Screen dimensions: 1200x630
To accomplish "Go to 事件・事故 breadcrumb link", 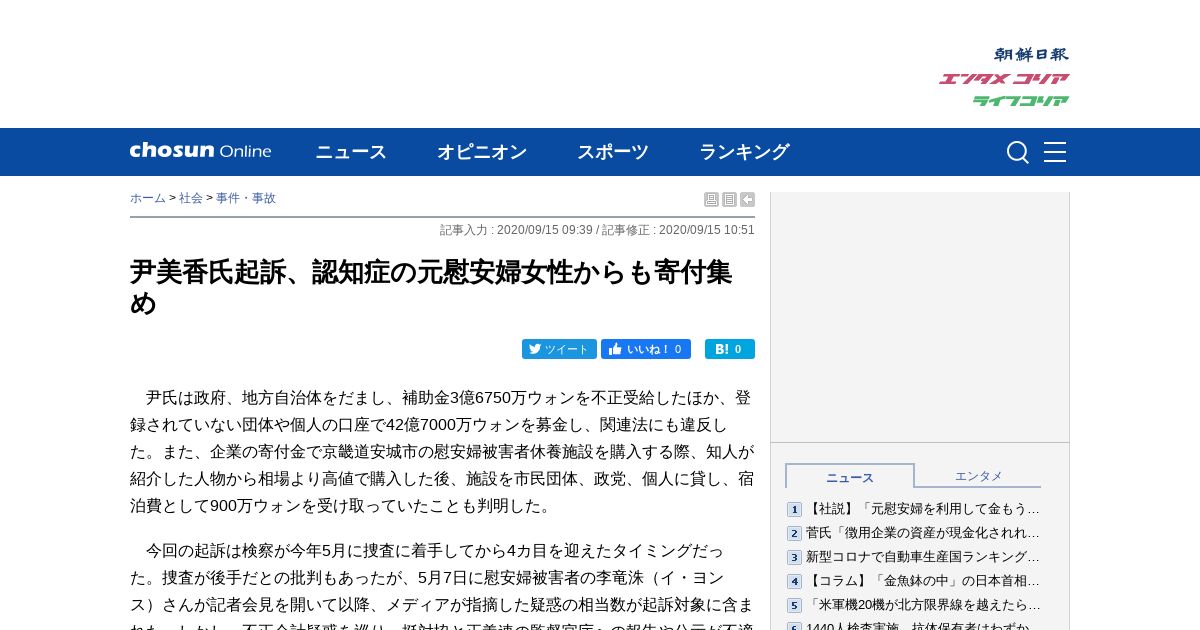I will [x=246, y=198].
